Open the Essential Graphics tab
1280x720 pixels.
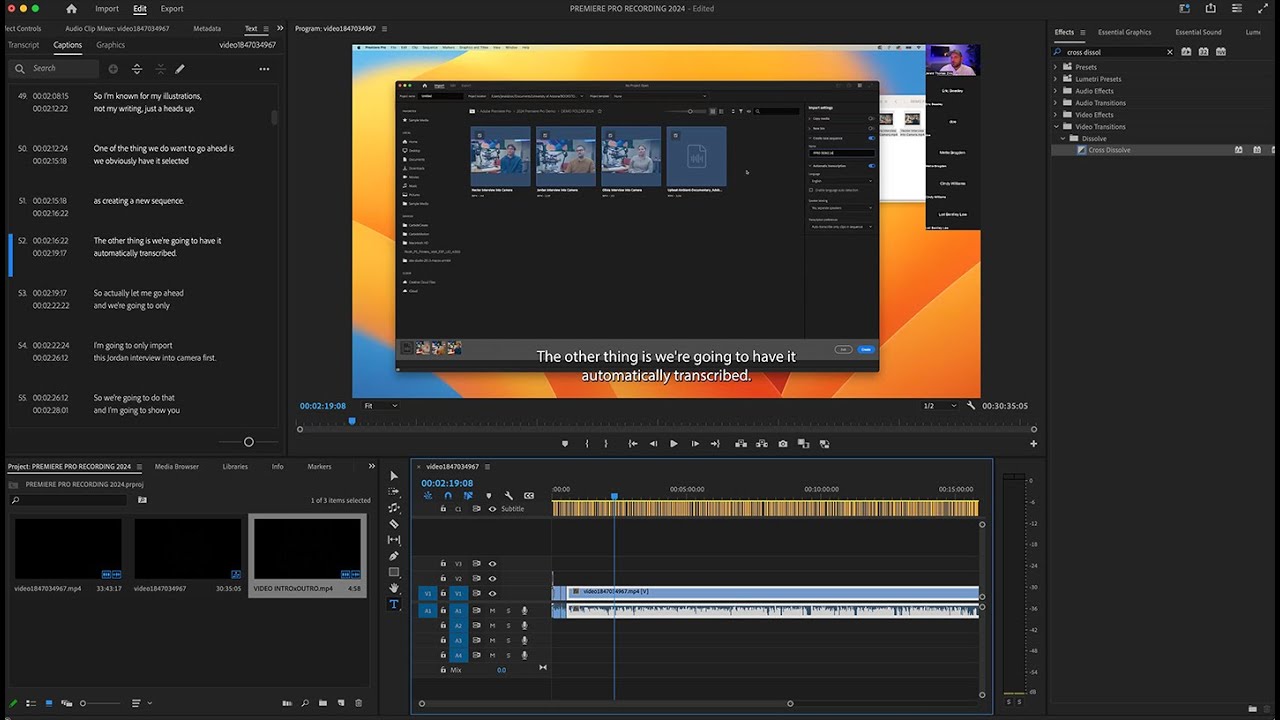(1124, 32)
